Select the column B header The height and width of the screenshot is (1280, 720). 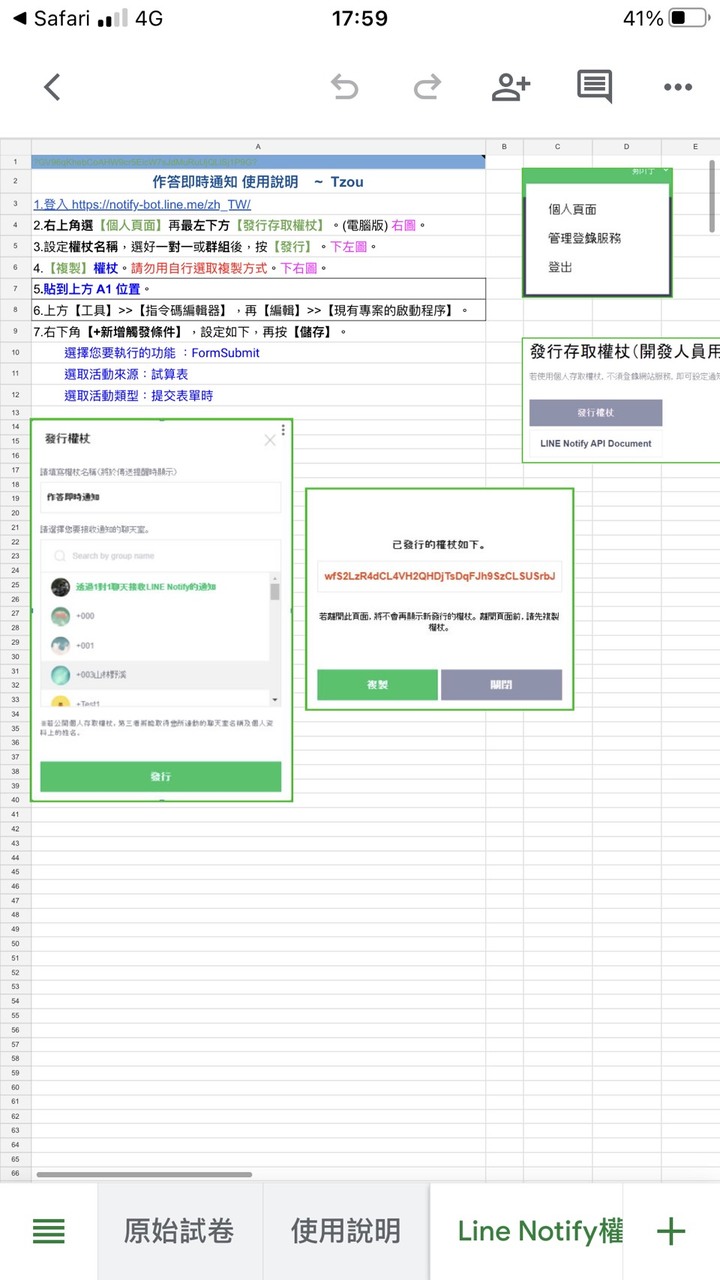pos(504,146)
